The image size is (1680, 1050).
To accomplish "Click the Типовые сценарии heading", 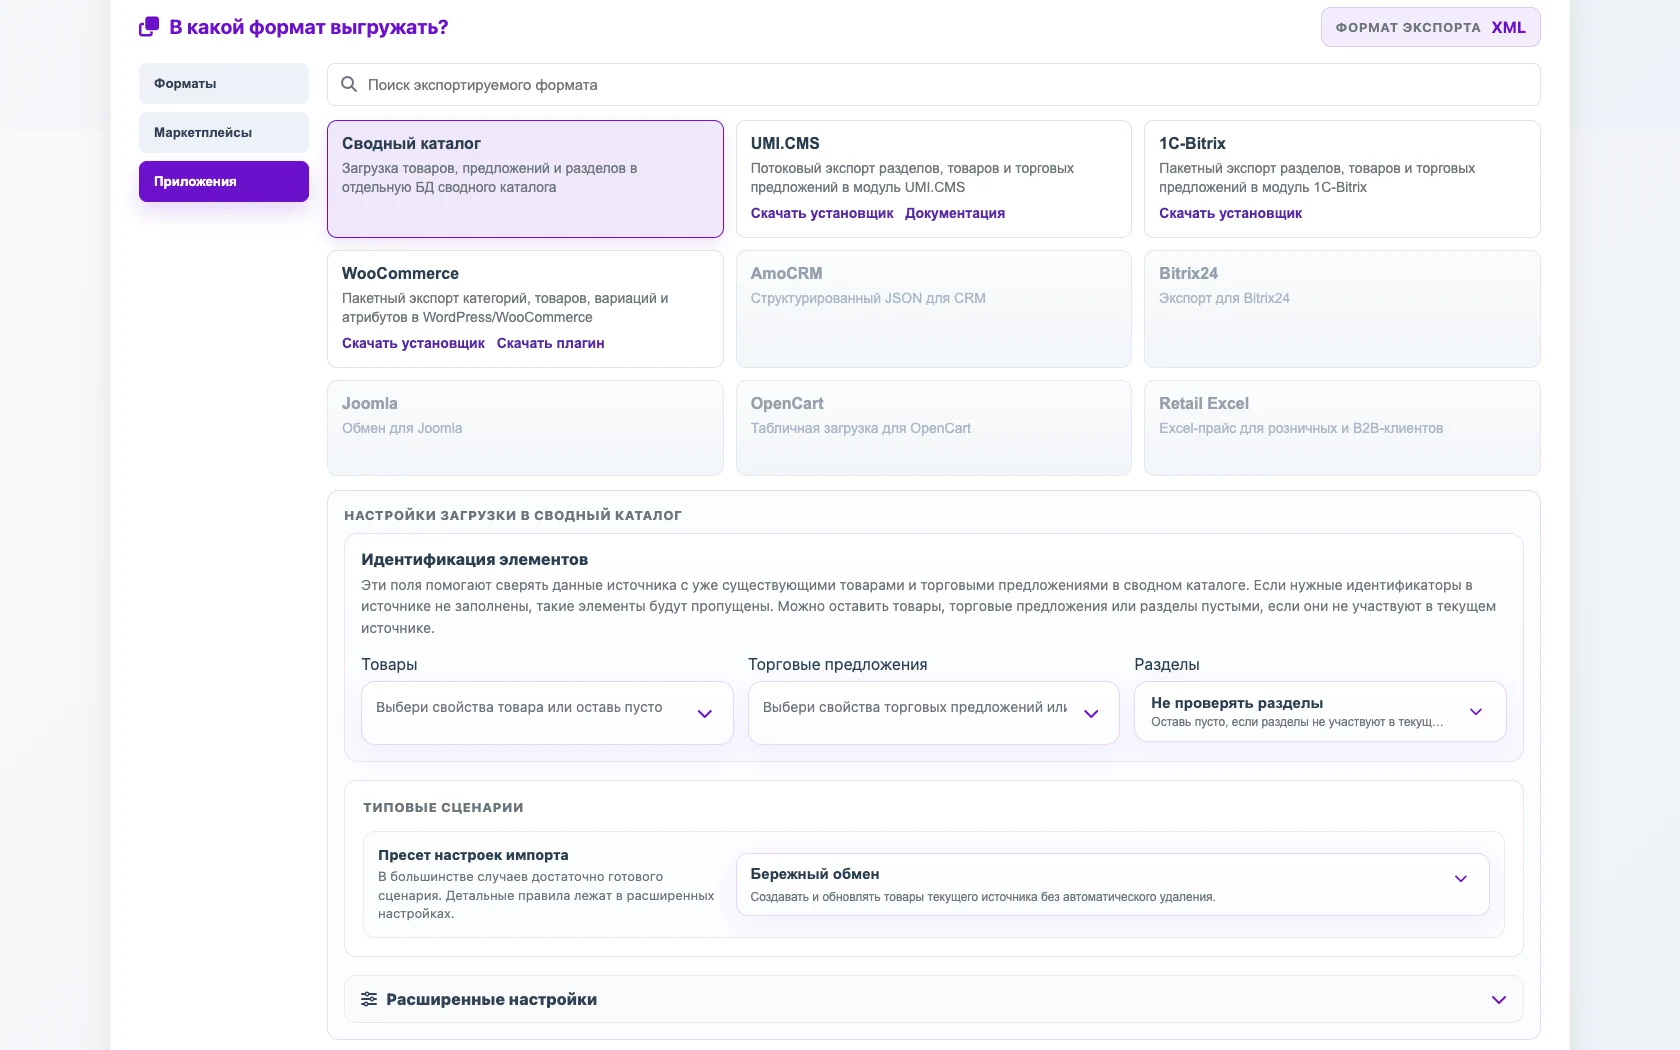I will point(443,807).
